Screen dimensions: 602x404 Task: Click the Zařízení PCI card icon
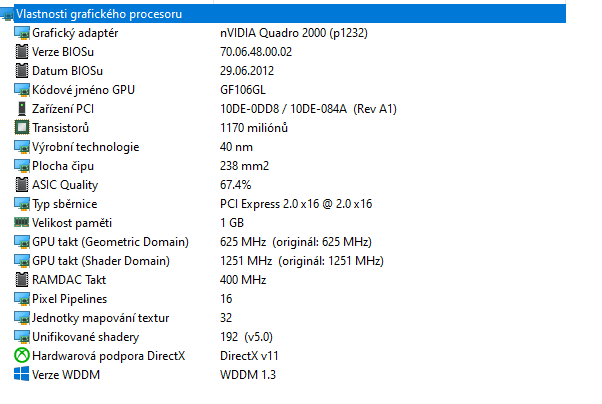click(21, 109)
